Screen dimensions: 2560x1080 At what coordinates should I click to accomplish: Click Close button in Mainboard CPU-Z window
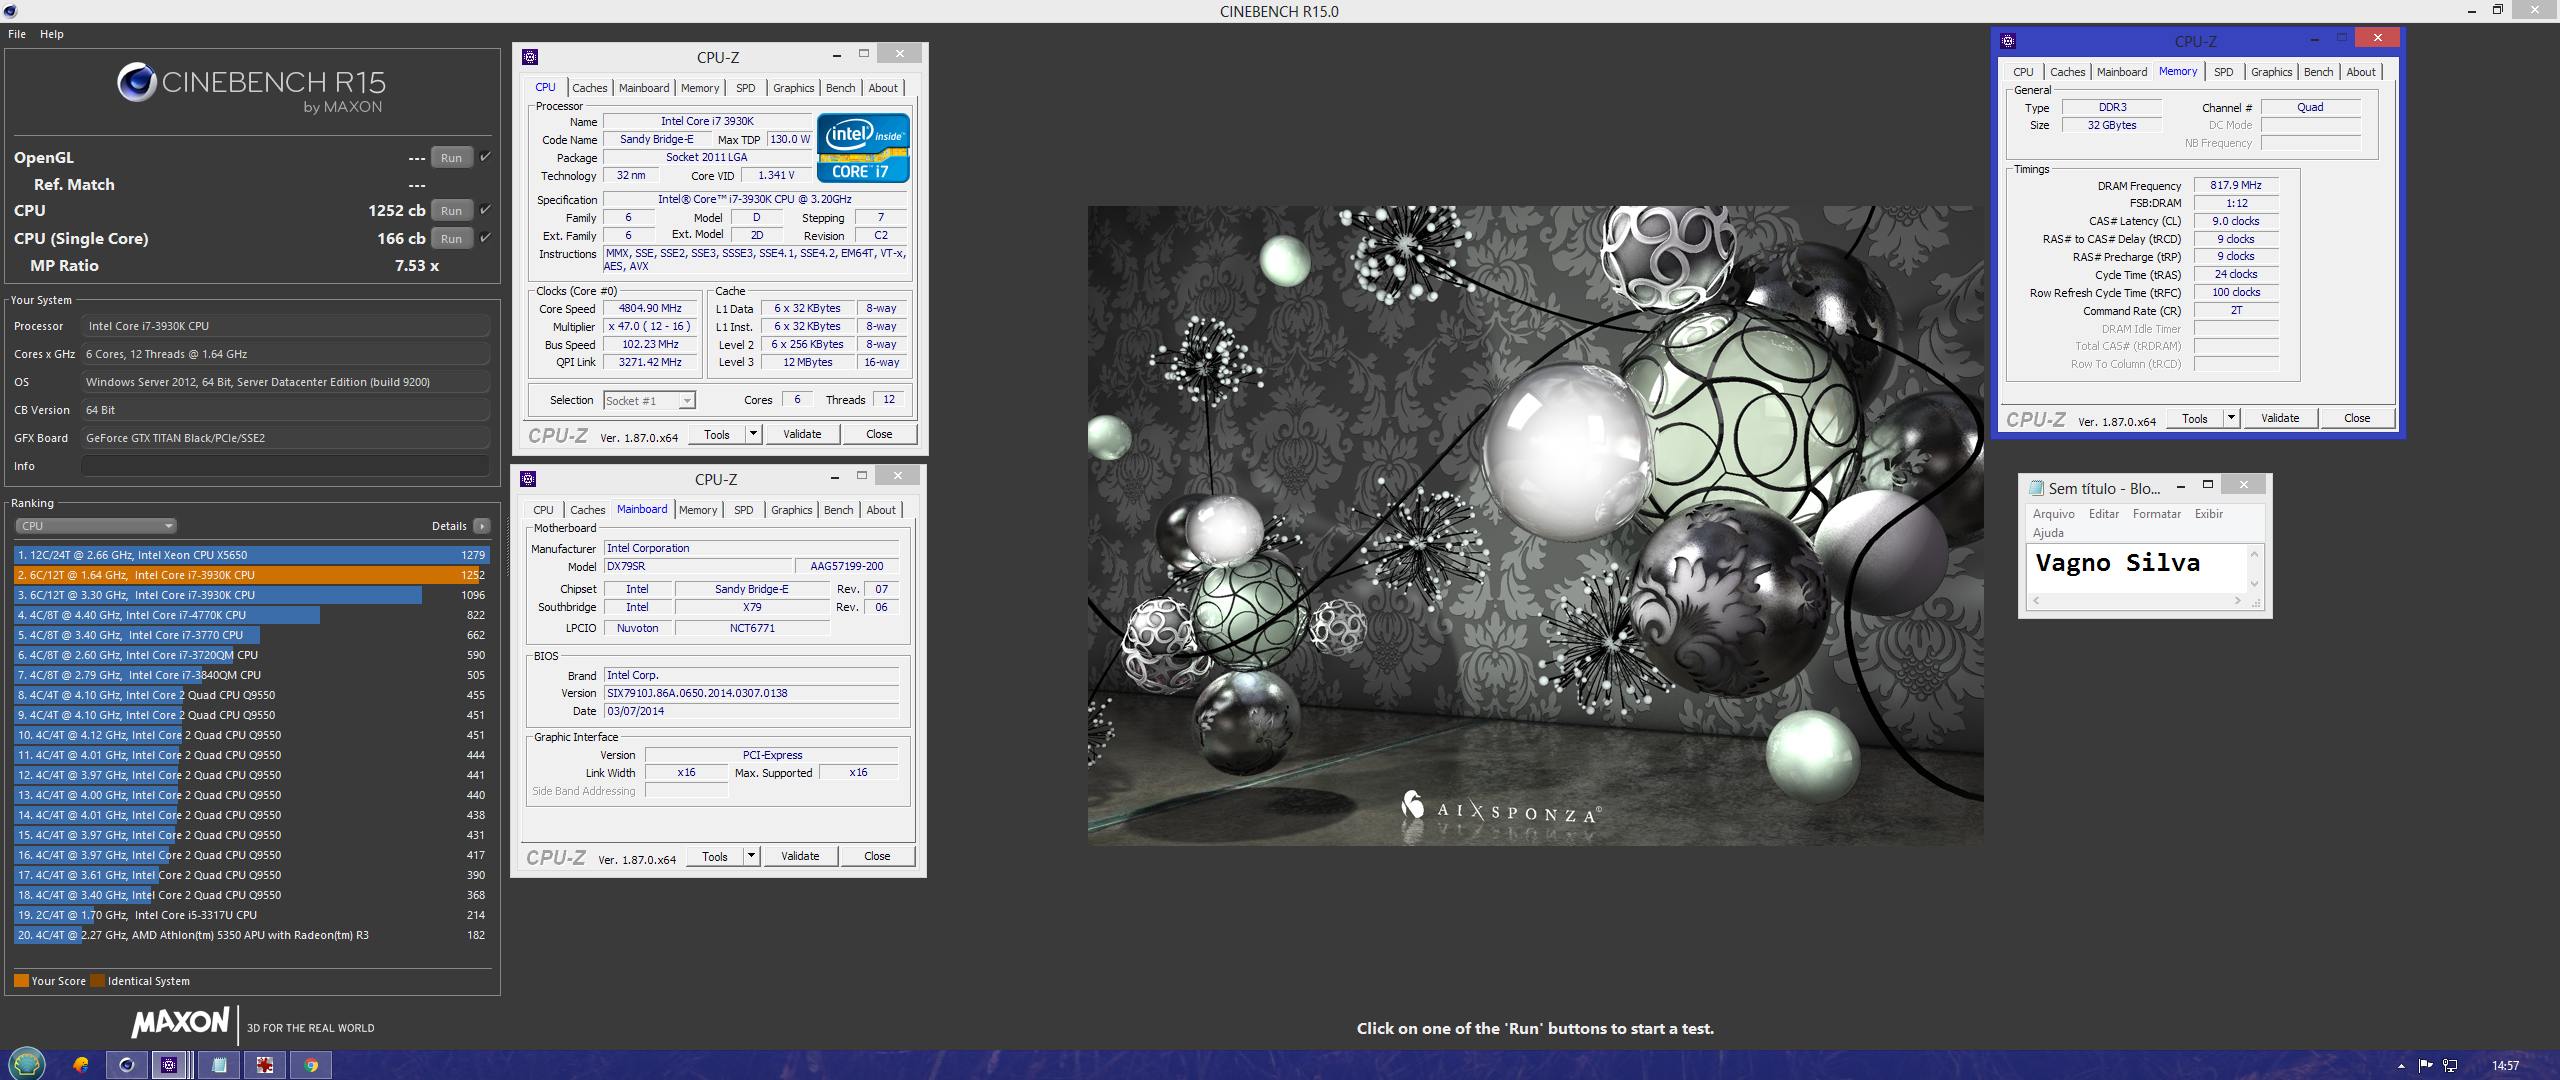[x=877, y=856]
